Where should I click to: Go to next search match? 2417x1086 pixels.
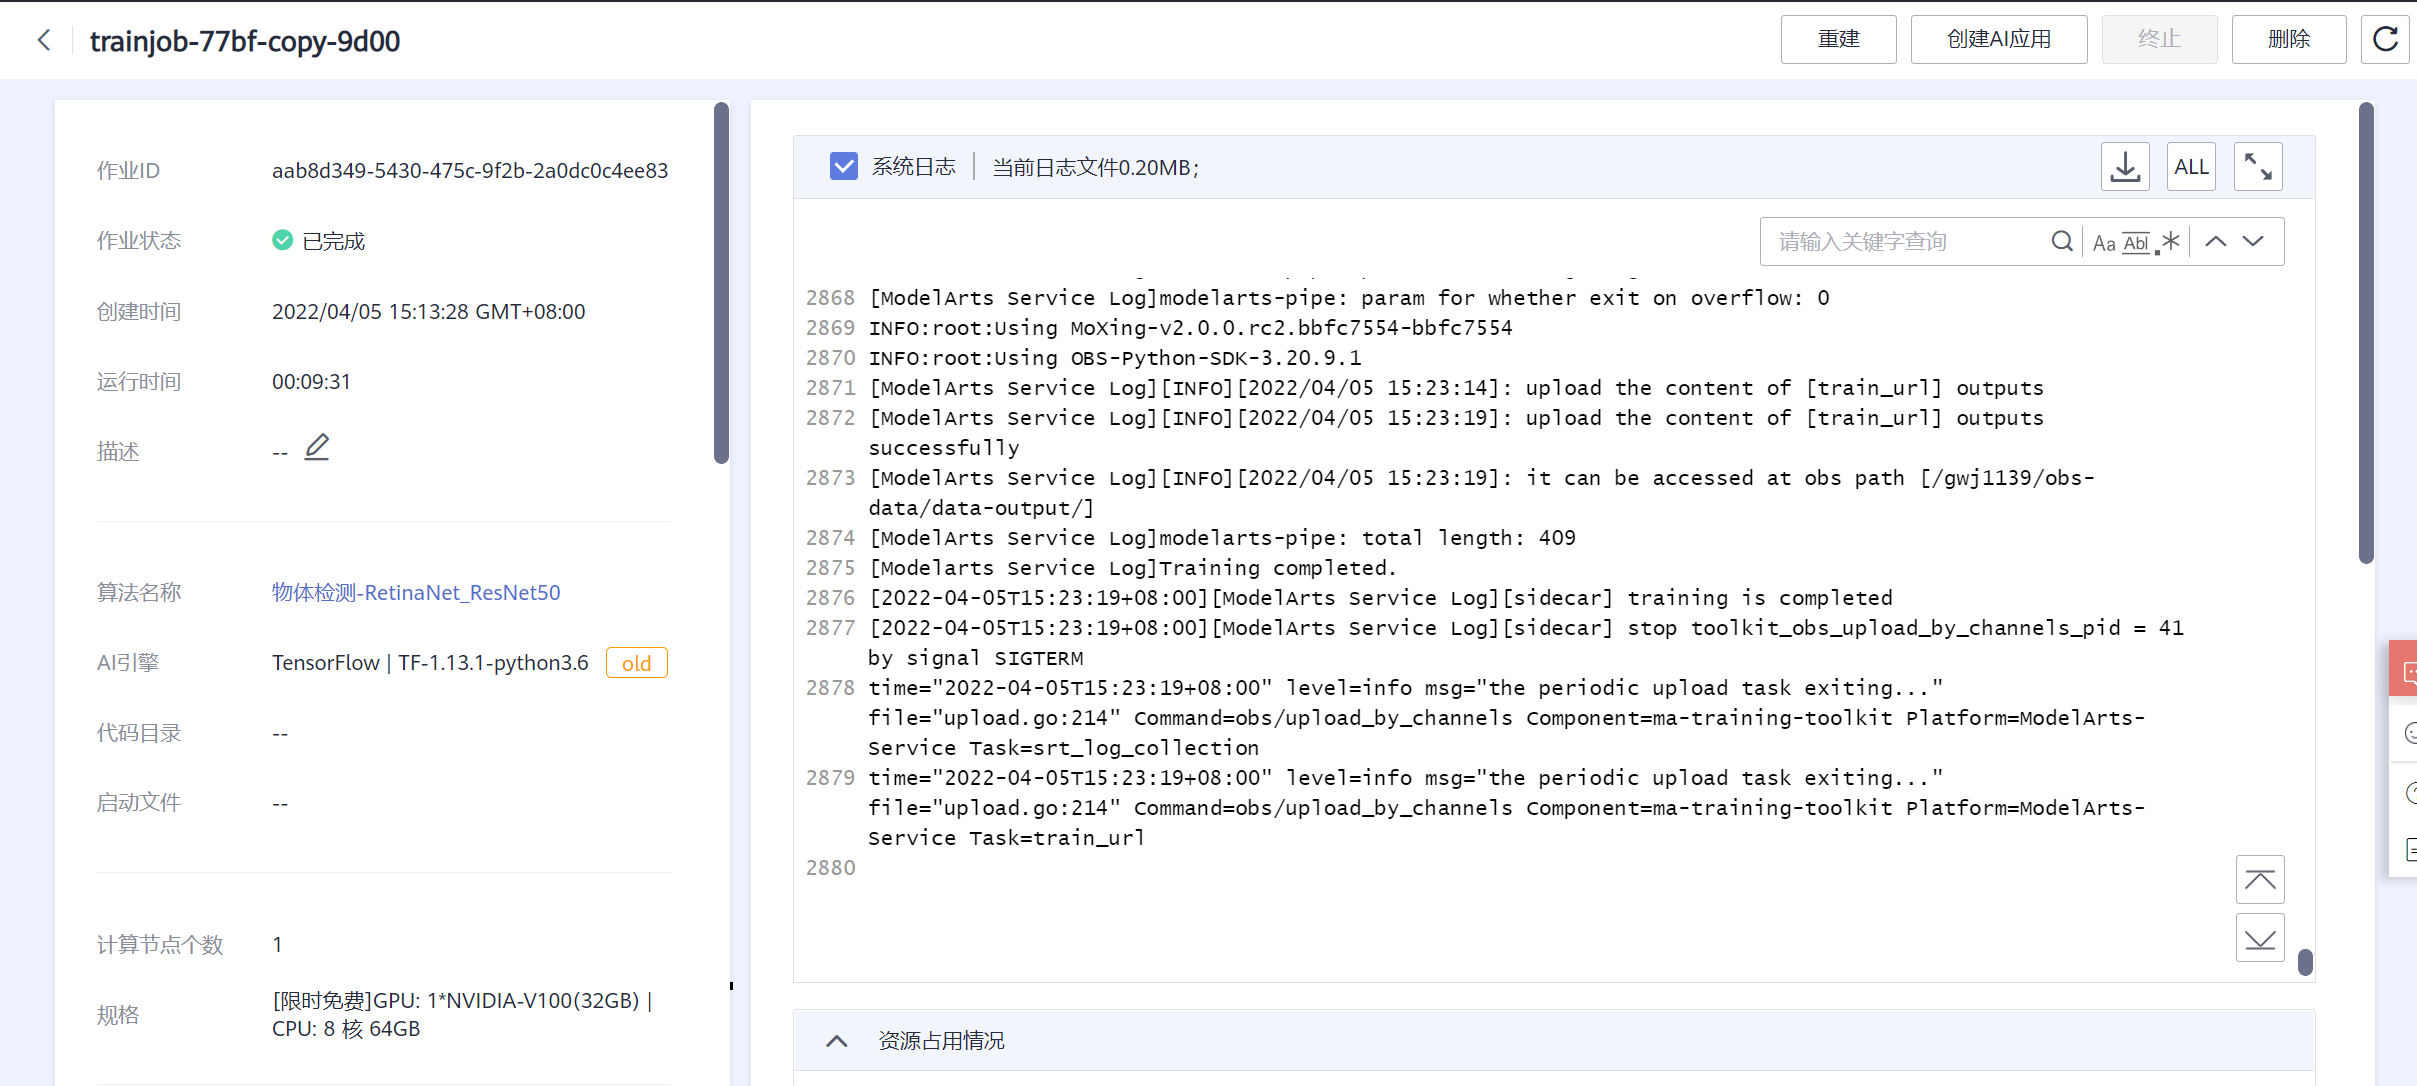click(2253, 242)
